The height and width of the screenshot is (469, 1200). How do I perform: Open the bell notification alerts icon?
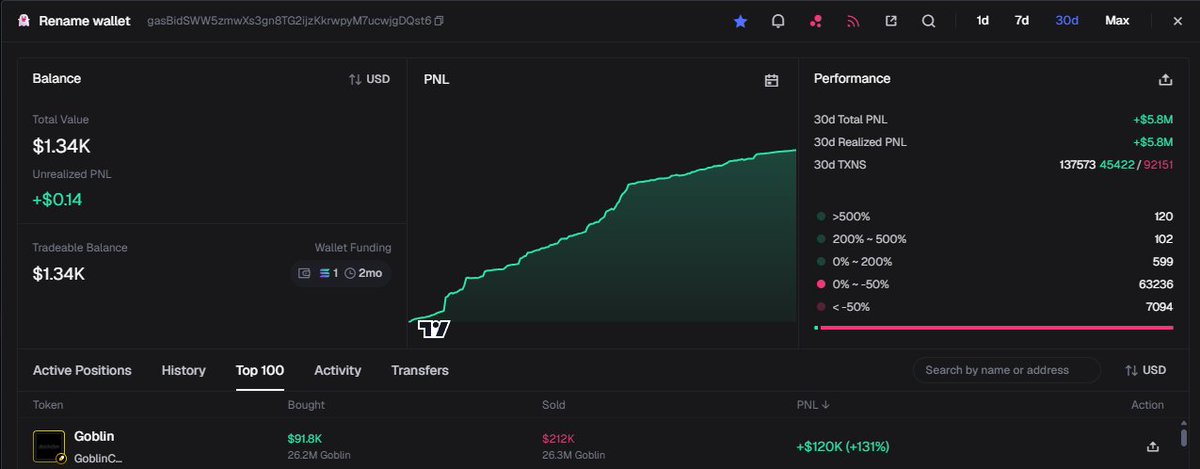(x=778, y=21)
